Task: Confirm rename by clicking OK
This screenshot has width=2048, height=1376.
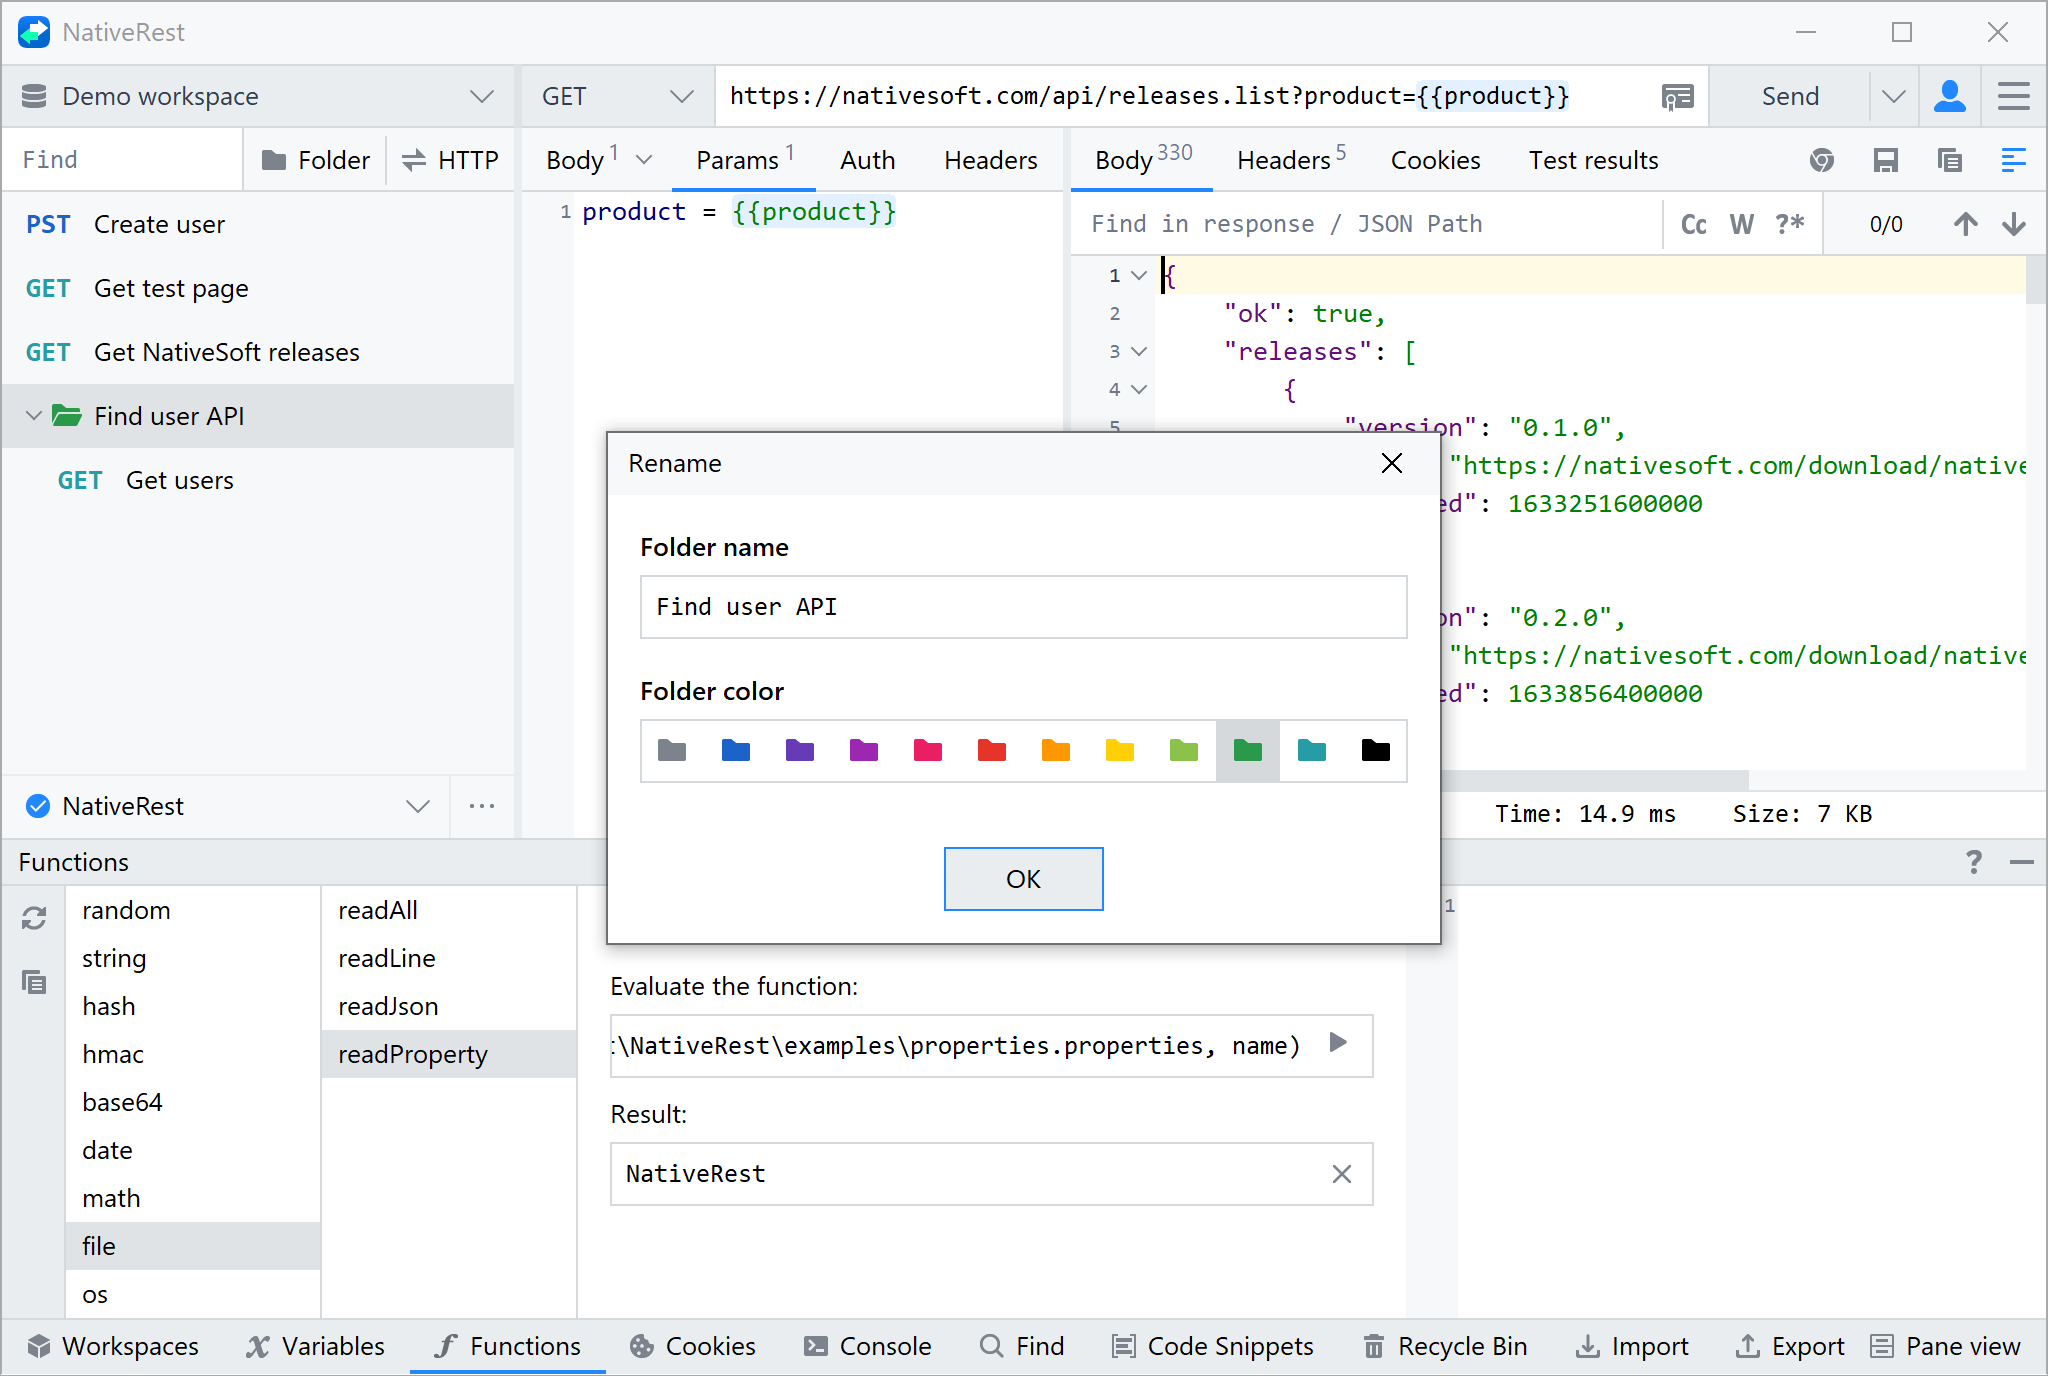Action: 1022,879
